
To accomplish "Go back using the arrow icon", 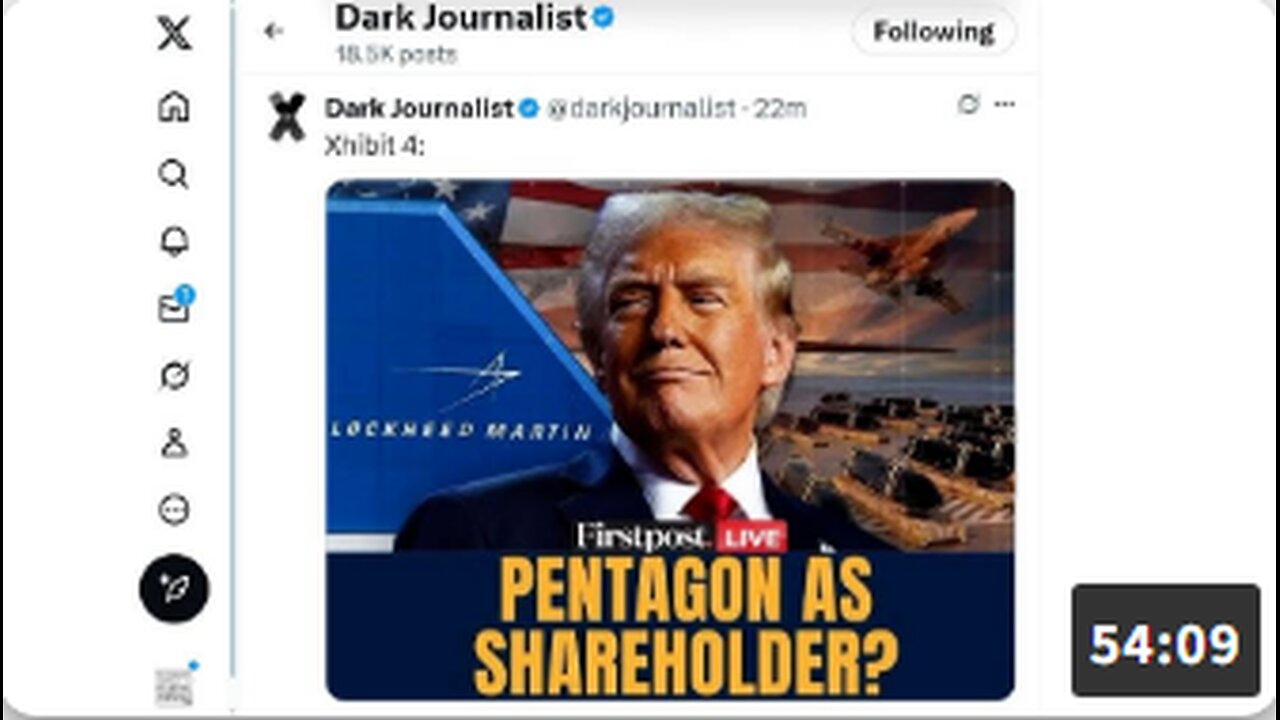I will (273, 31).
